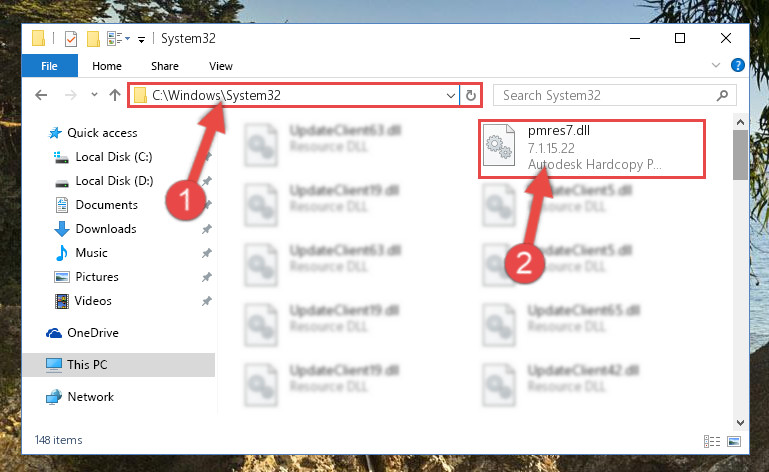The image size is (769, 472).
Task: Switch to large icons view in status bar
Action: click(x=734, y=442)
